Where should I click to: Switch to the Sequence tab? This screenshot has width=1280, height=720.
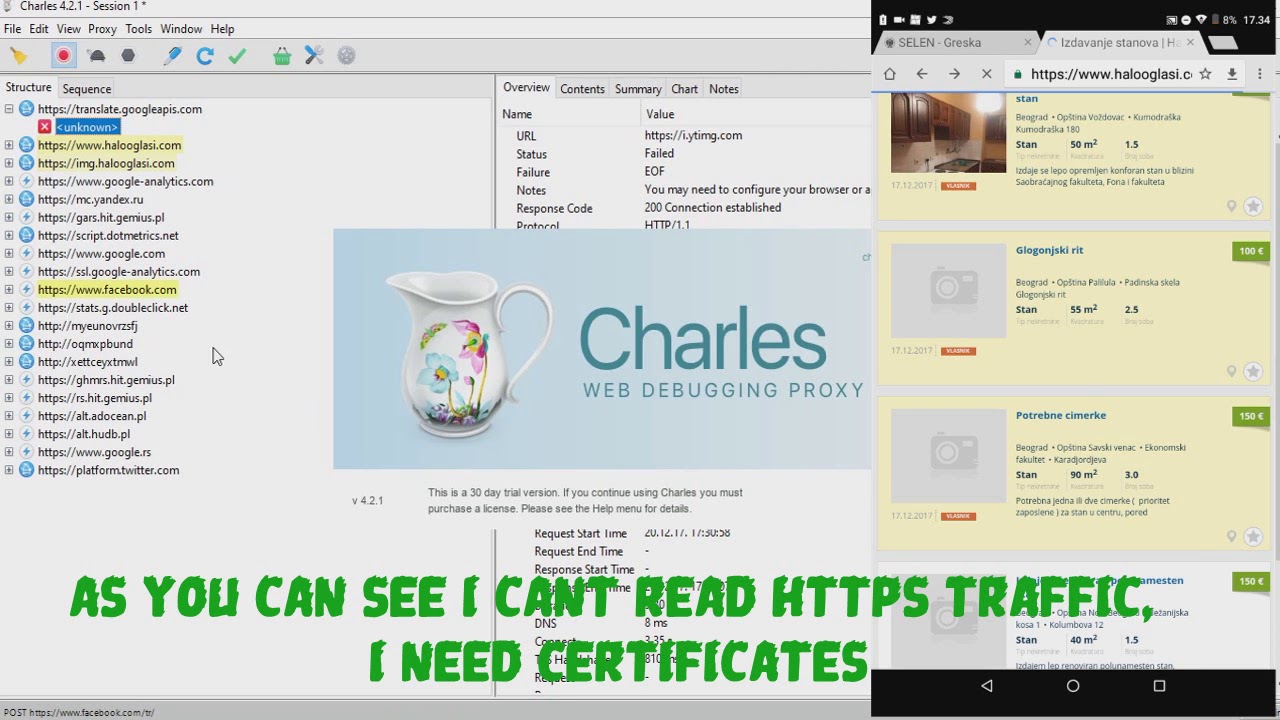coord(87,89)
